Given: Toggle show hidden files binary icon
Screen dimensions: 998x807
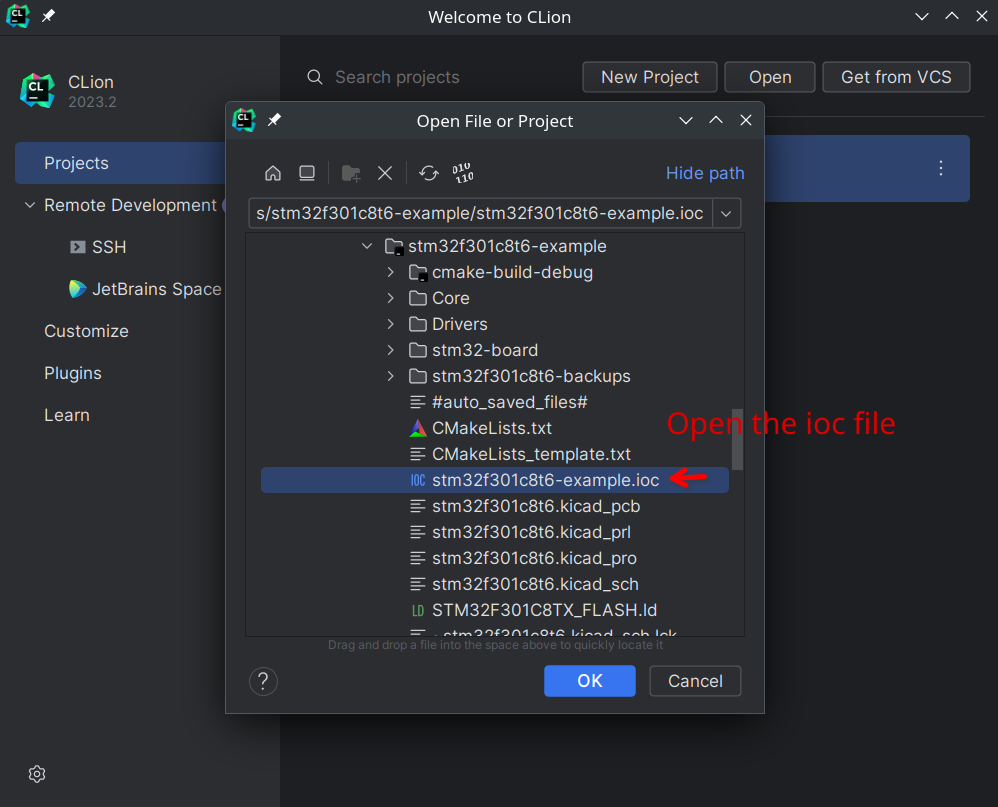Looking at the screenshot, I should tap(463, 173).
